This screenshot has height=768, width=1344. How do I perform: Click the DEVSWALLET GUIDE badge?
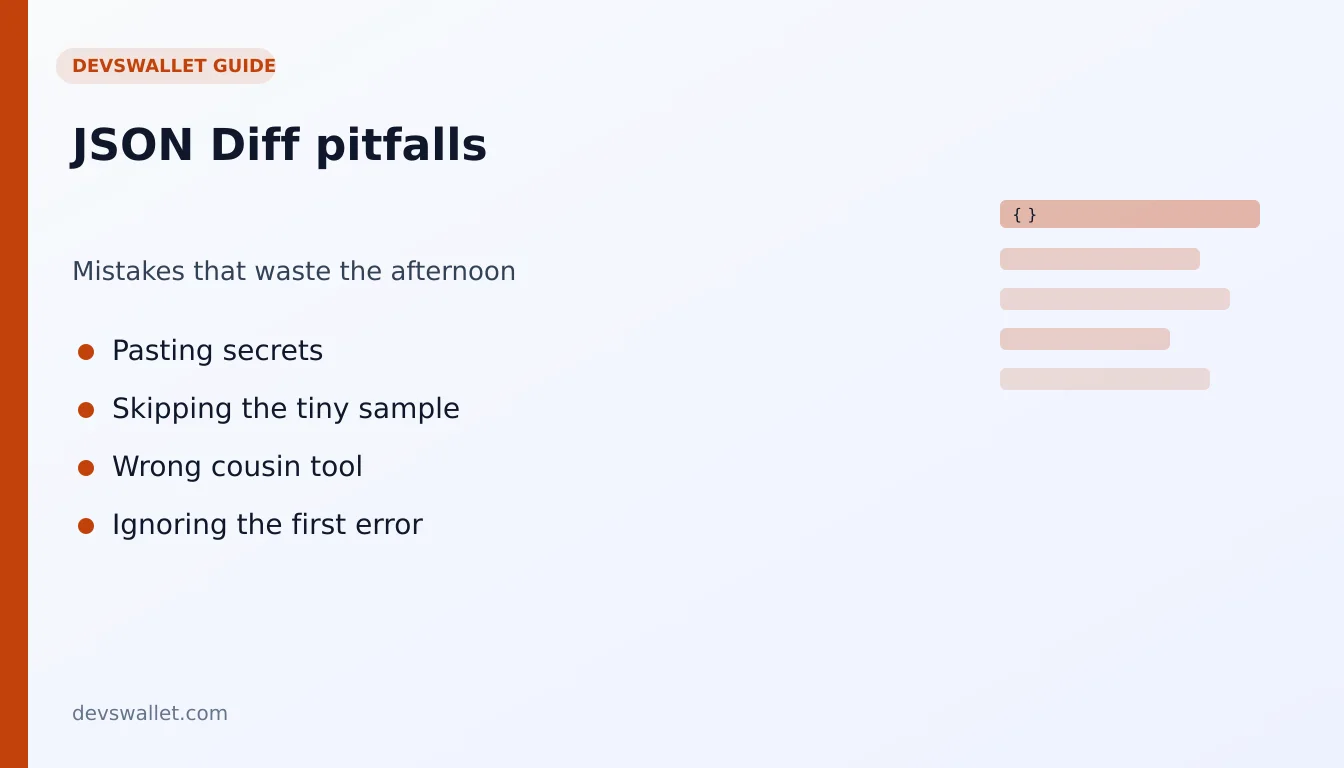point(166,66)
